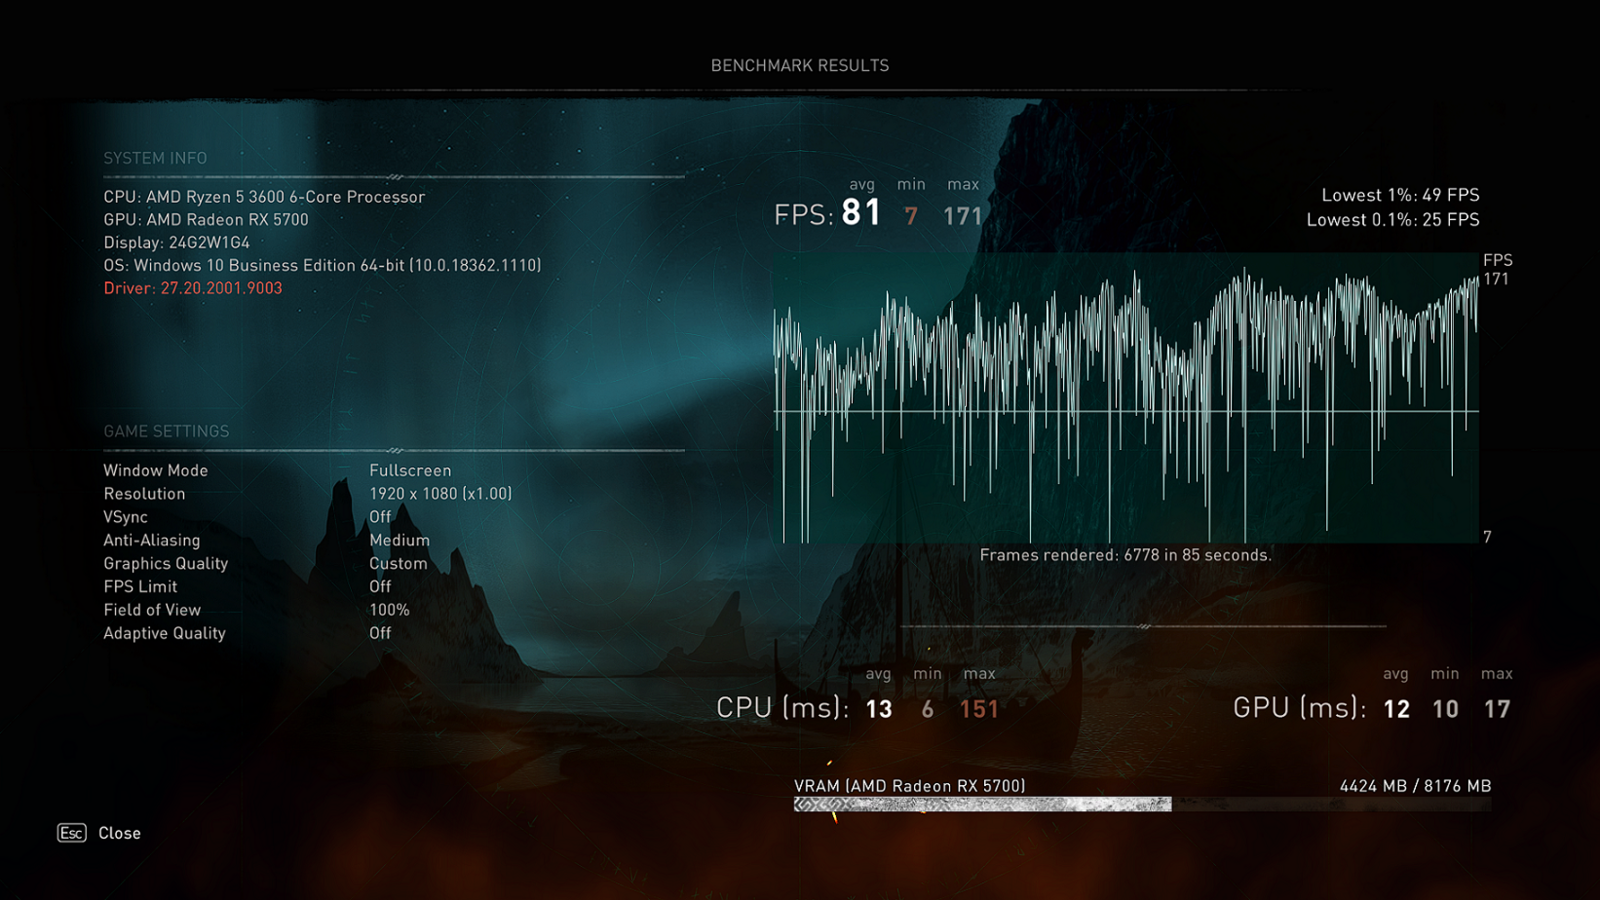Select the CPU: AMD Ryzen 5 3600 line
The image size is (1600, 900).
264,197
